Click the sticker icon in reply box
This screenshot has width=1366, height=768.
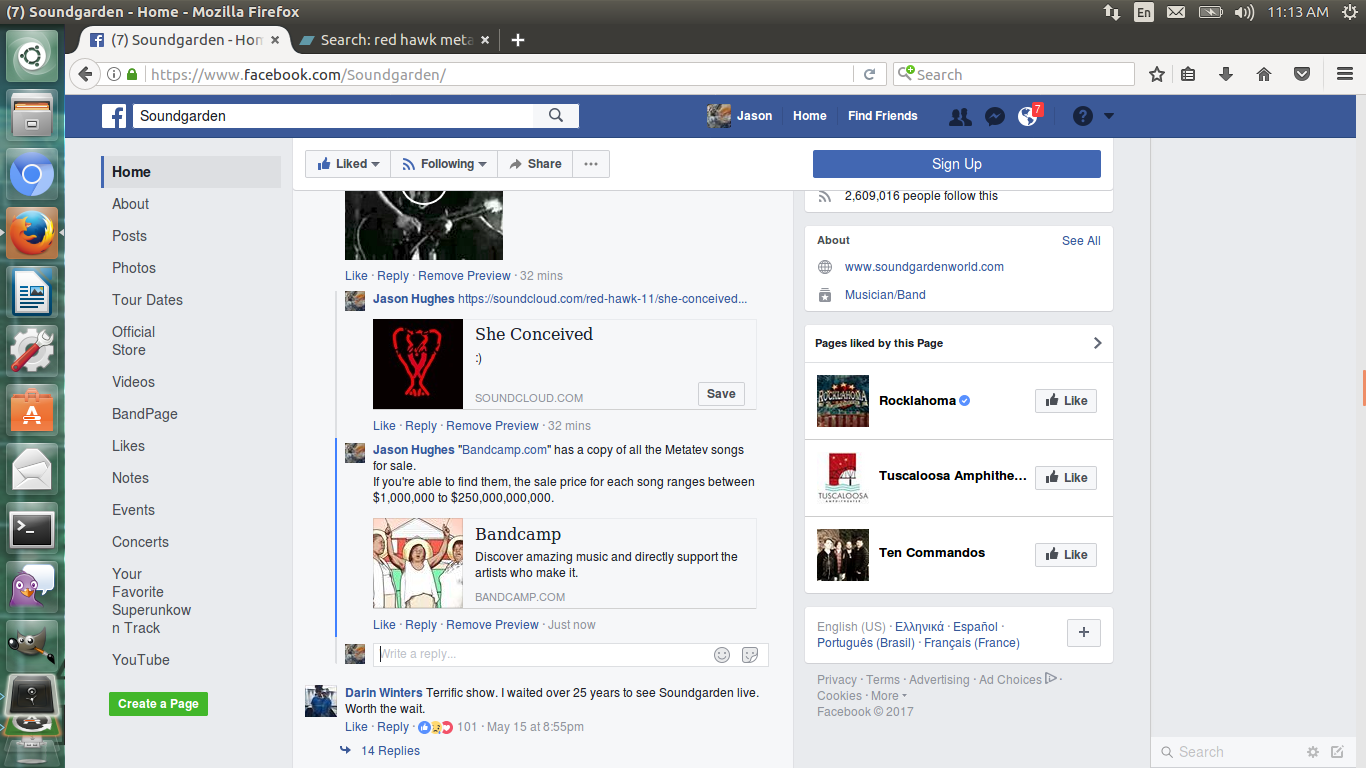click(x=750, y=655)
